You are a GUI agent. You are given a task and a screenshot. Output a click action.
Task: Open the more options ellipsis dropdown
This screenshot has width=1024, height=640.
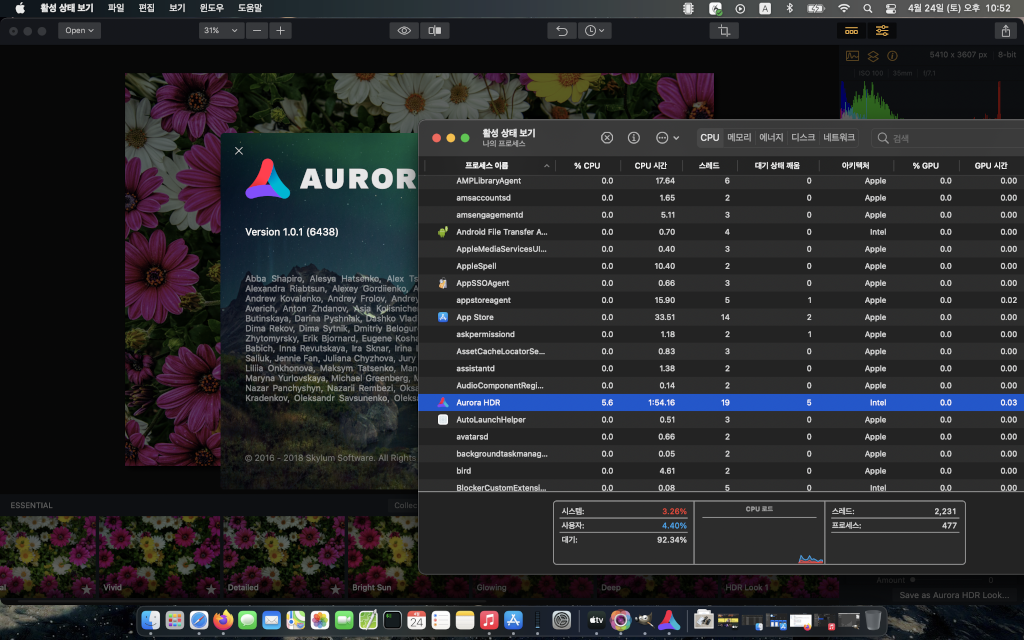pos(667,138)
